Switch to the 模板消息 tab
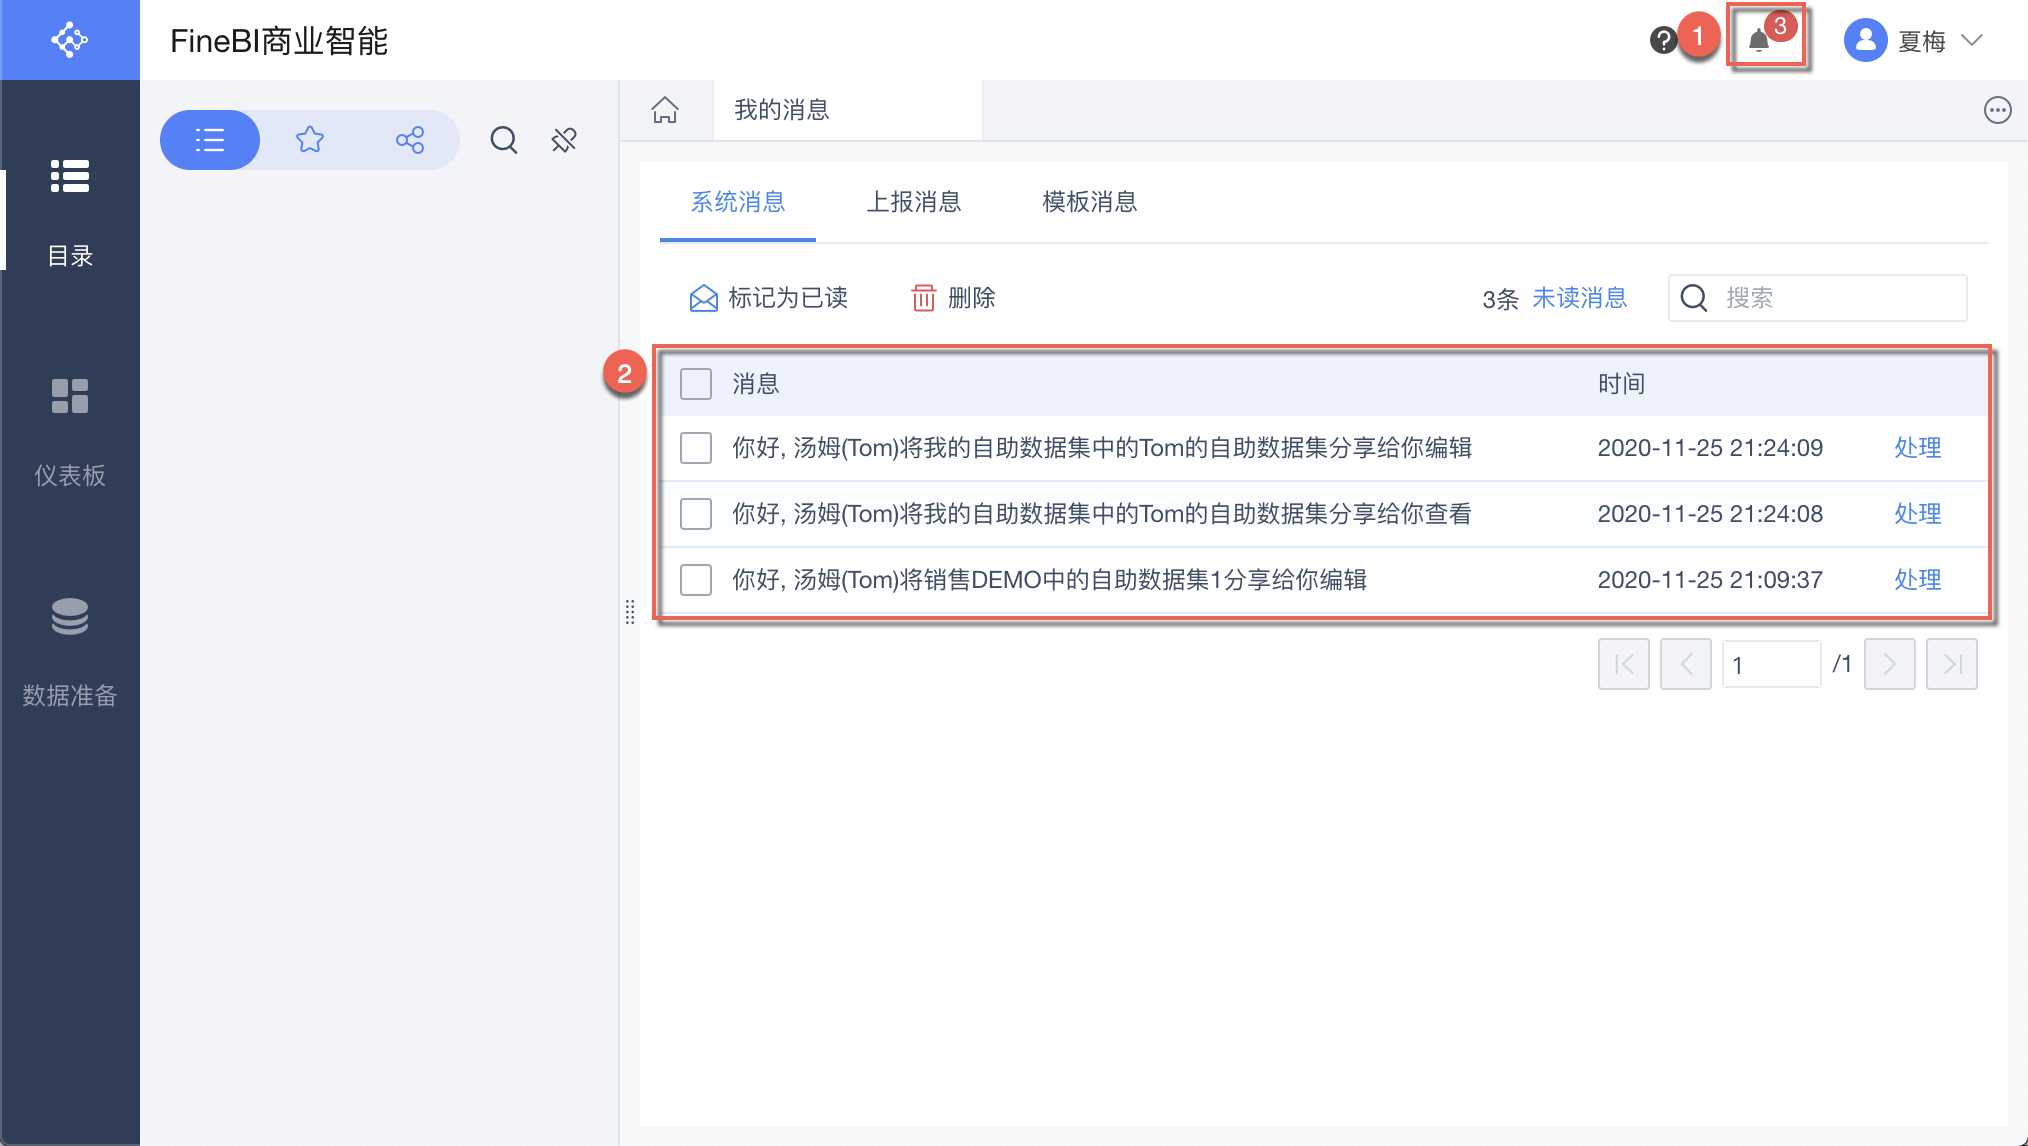 coord(1089,202)
